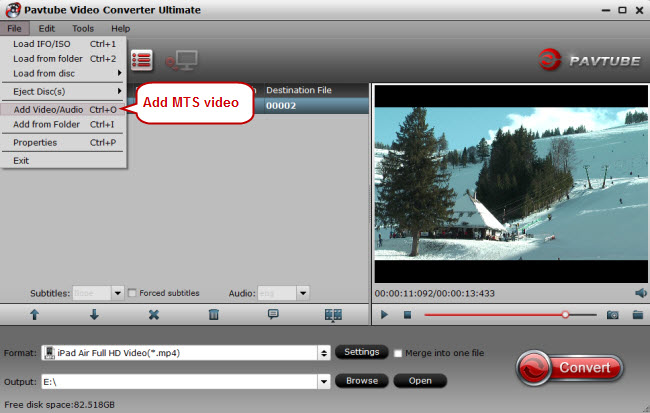Stop the preview playback
Screen dimensions: 650x413
tap(407, 315)
